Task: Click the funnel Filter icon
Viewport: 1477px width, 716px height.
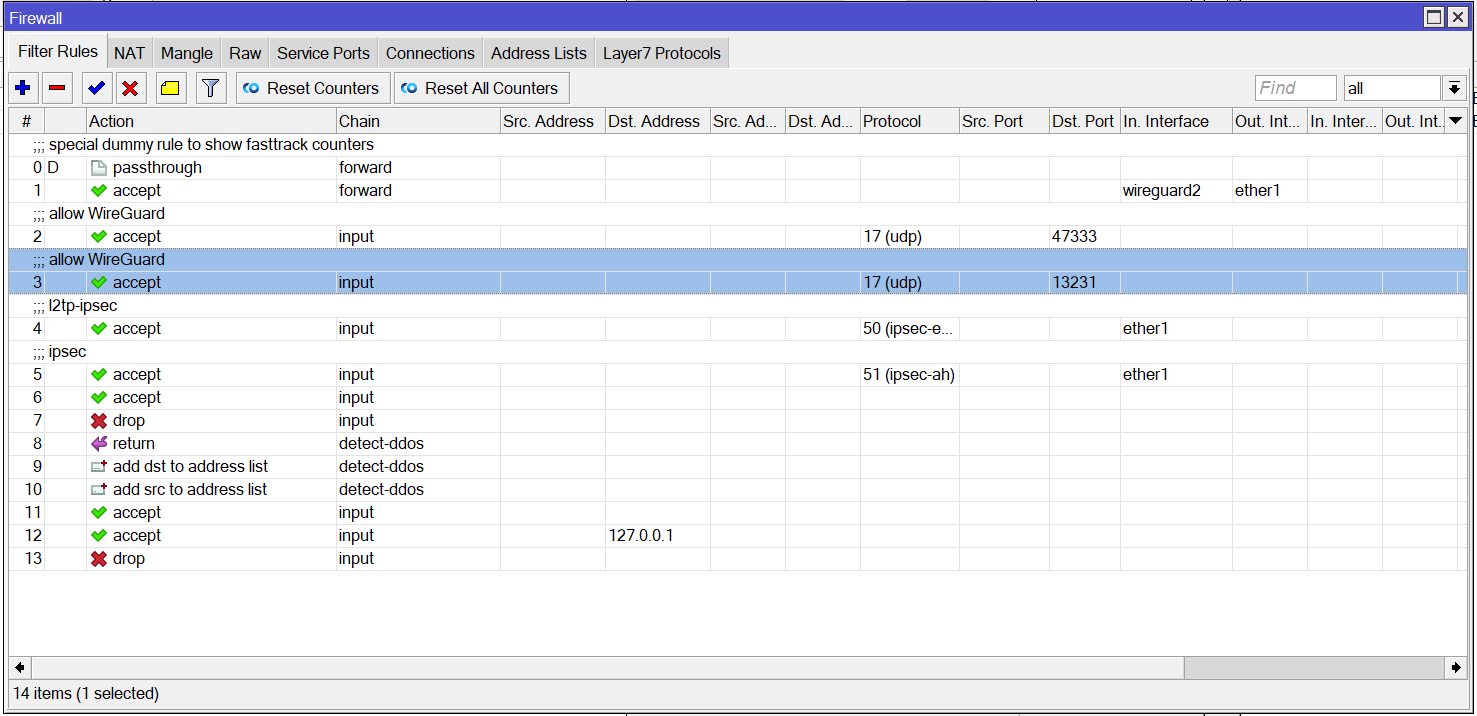Action: (x=210, y=88)
